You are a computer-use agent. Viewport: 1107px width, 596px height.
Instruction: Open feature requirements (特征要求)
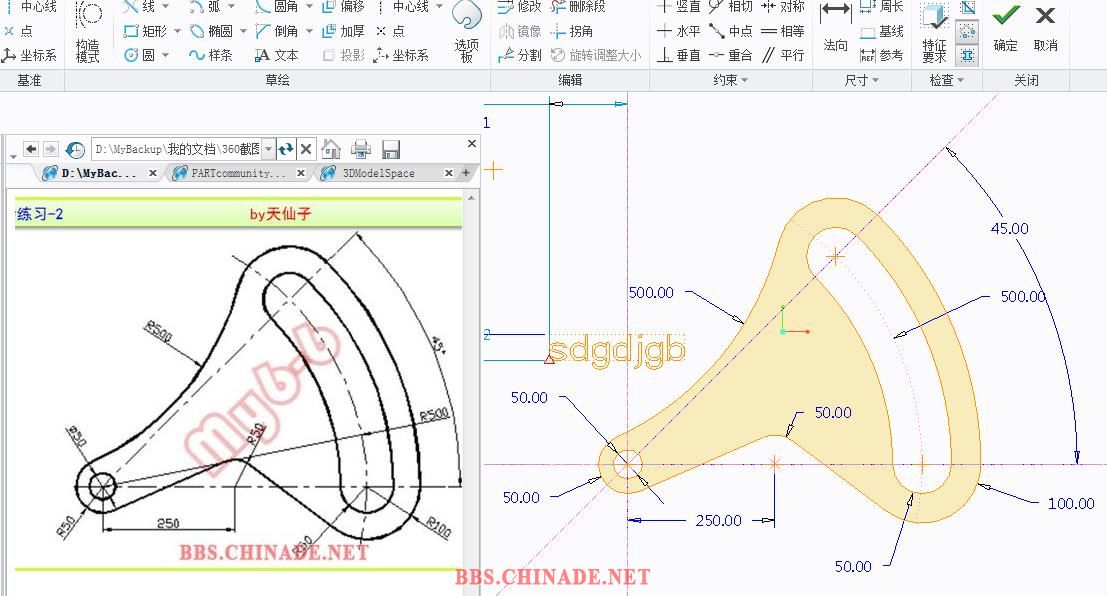(x=934, y=32)
